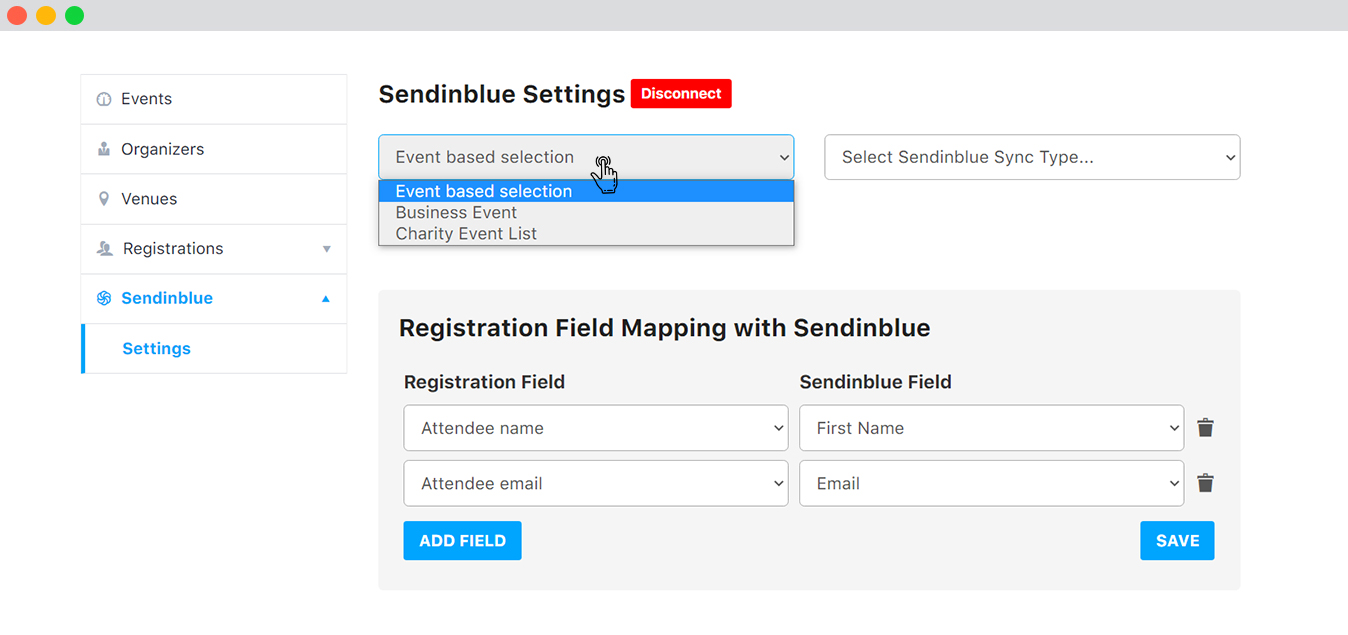Collapse the Sendinblue submenu arrow
This screenshot has width=1348, height=635.
(326, 298)
